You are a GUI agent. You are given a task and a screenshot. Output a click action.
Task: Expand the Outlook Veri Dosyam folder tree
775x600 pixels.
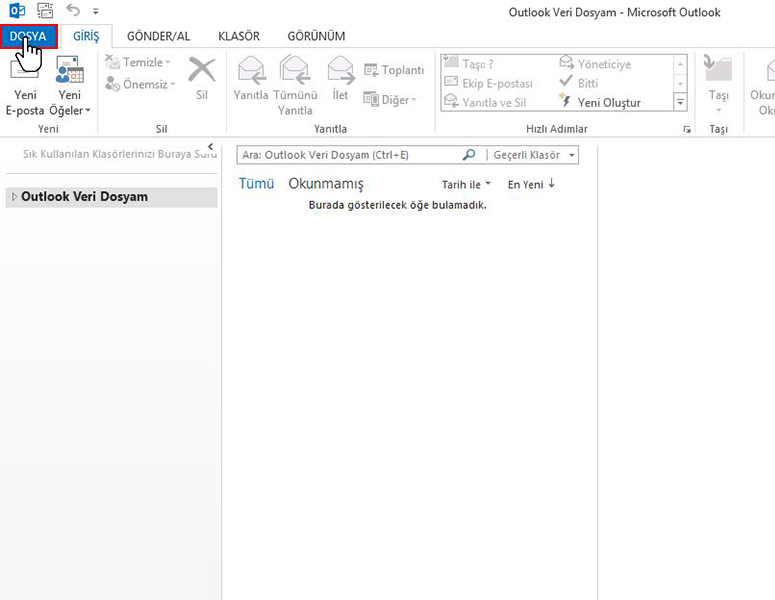[x=14, y=197]
